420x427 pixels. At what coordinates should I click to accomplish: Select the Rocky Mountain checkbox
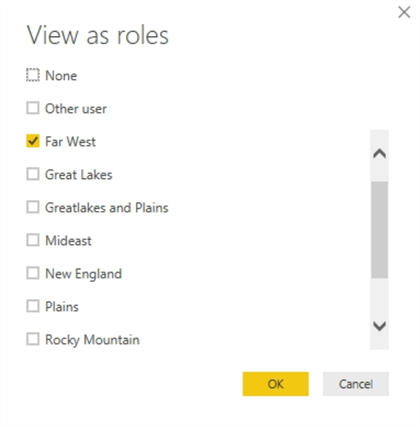(x=33, y=339)
